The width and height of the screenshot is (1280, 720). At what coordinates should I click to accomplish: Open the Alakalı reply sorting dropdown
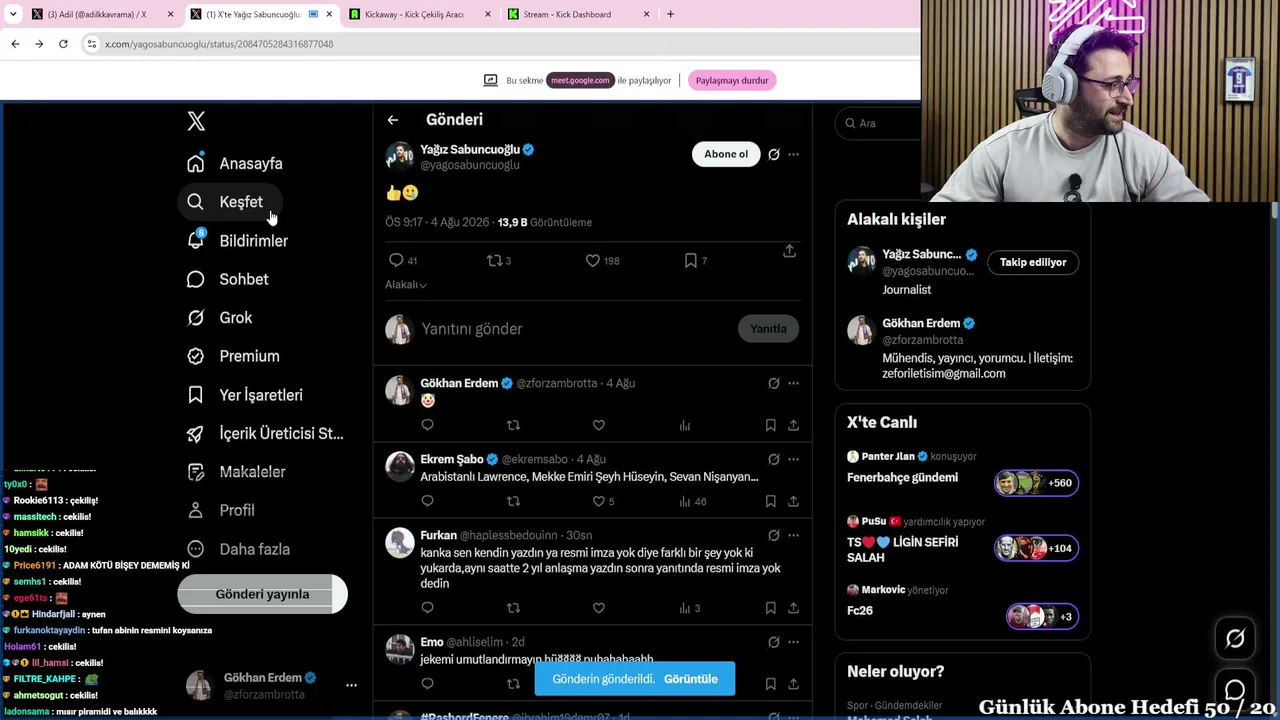point(406,285)
